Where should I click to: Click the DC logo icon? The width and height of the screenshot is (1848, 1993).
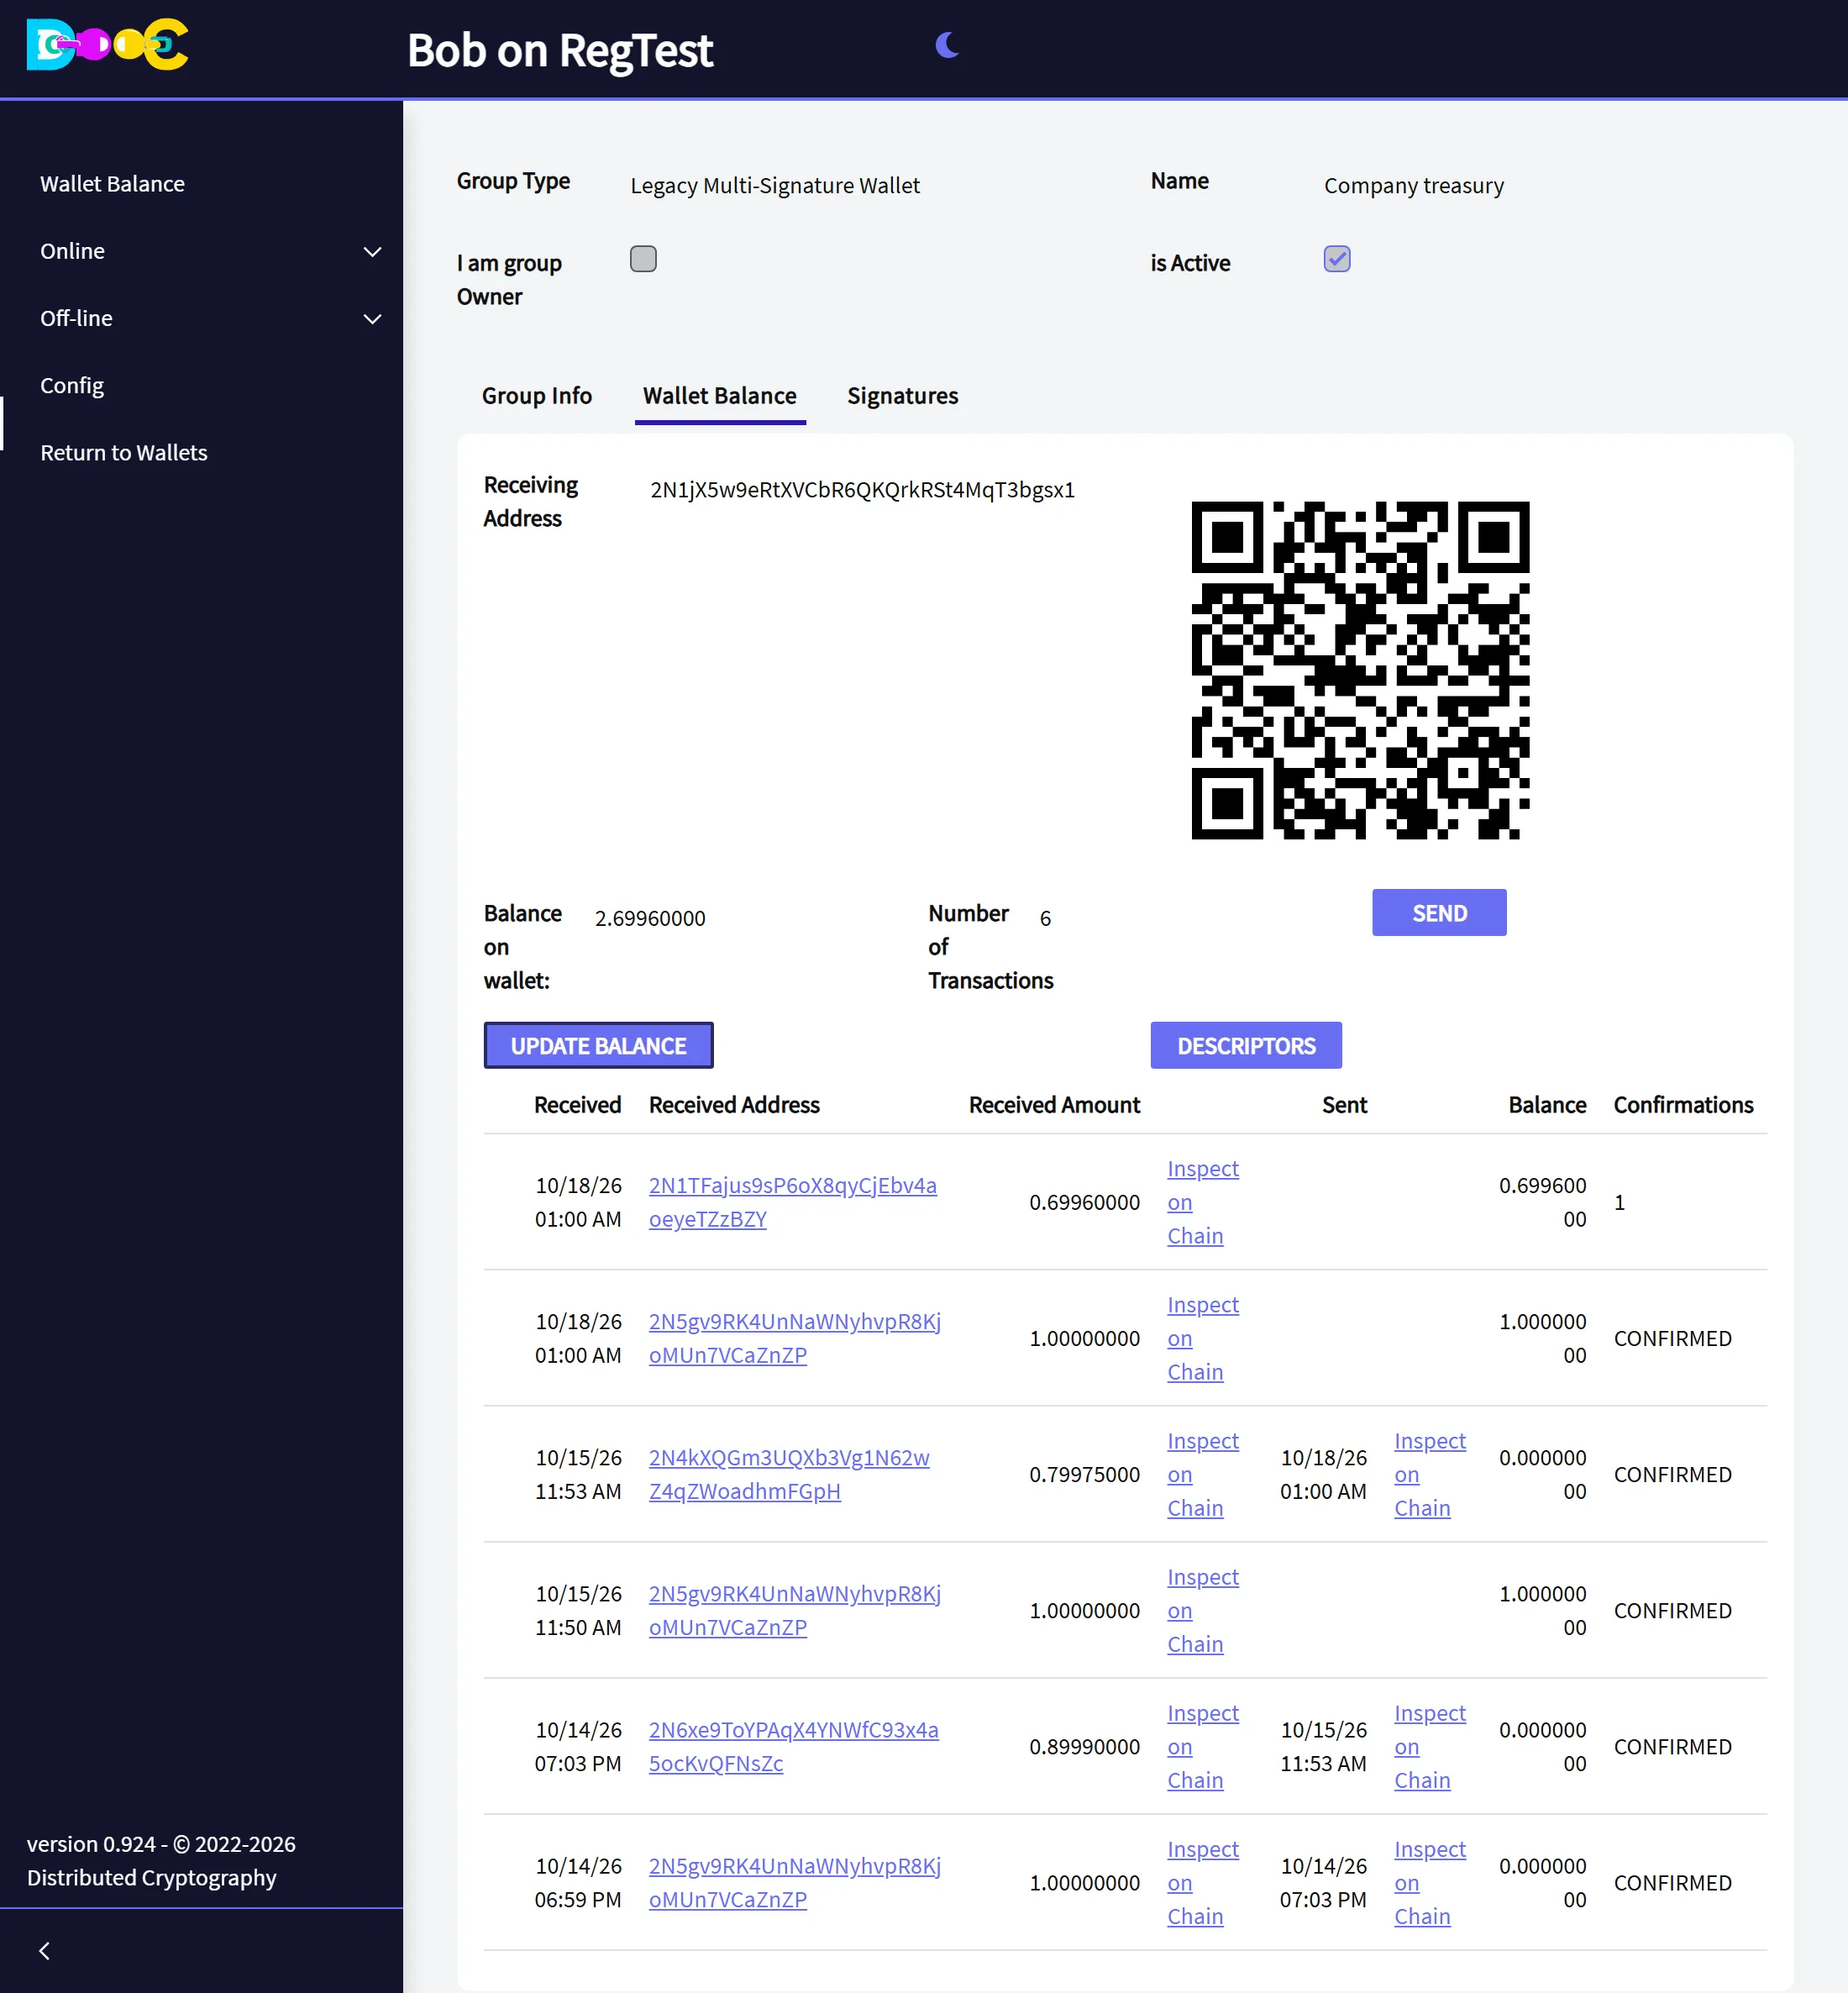[107, 44]
